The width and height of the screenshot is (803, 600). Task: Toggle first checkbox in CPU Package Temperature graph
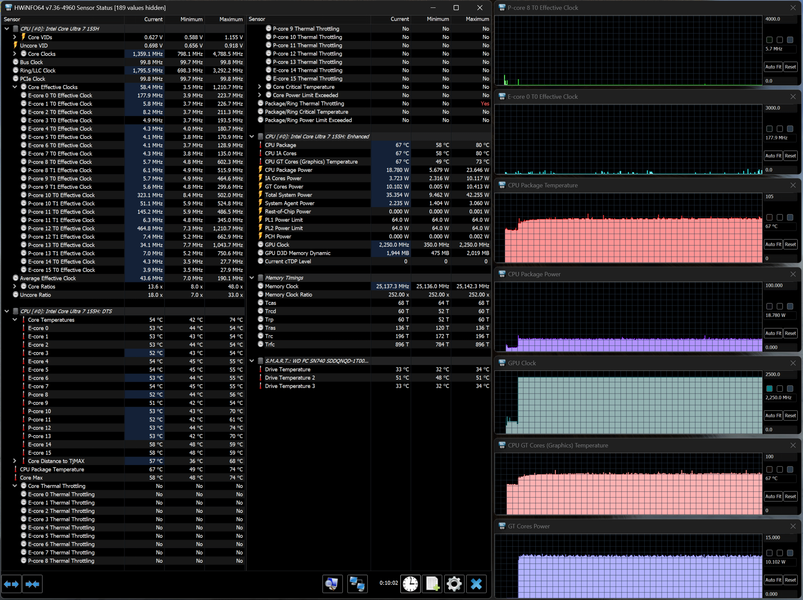click(x=769, y=218)
